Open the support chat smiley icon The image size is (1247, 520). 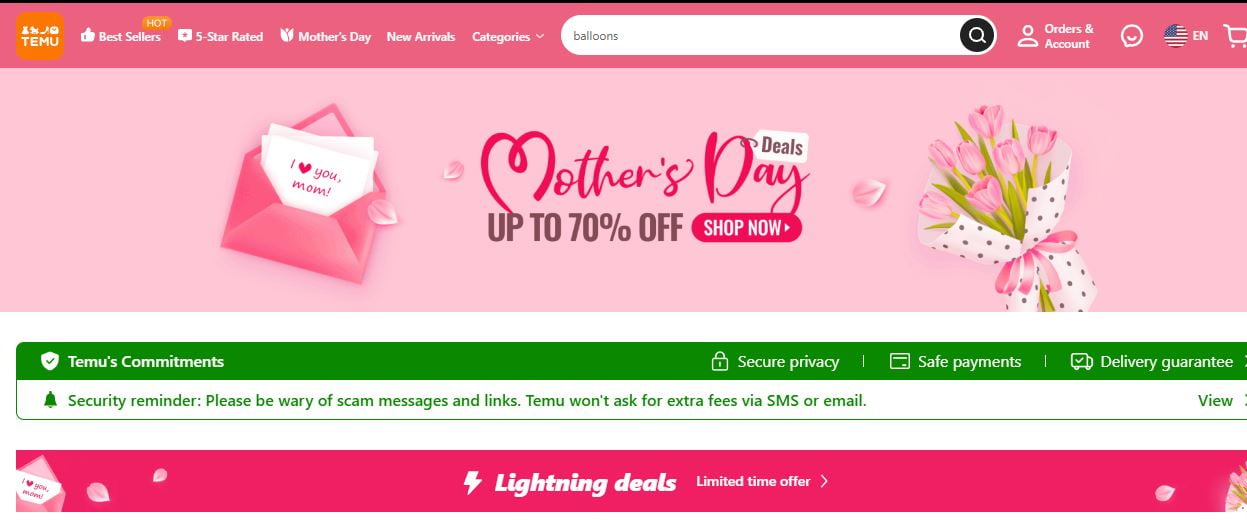[x=1131, y=36]
